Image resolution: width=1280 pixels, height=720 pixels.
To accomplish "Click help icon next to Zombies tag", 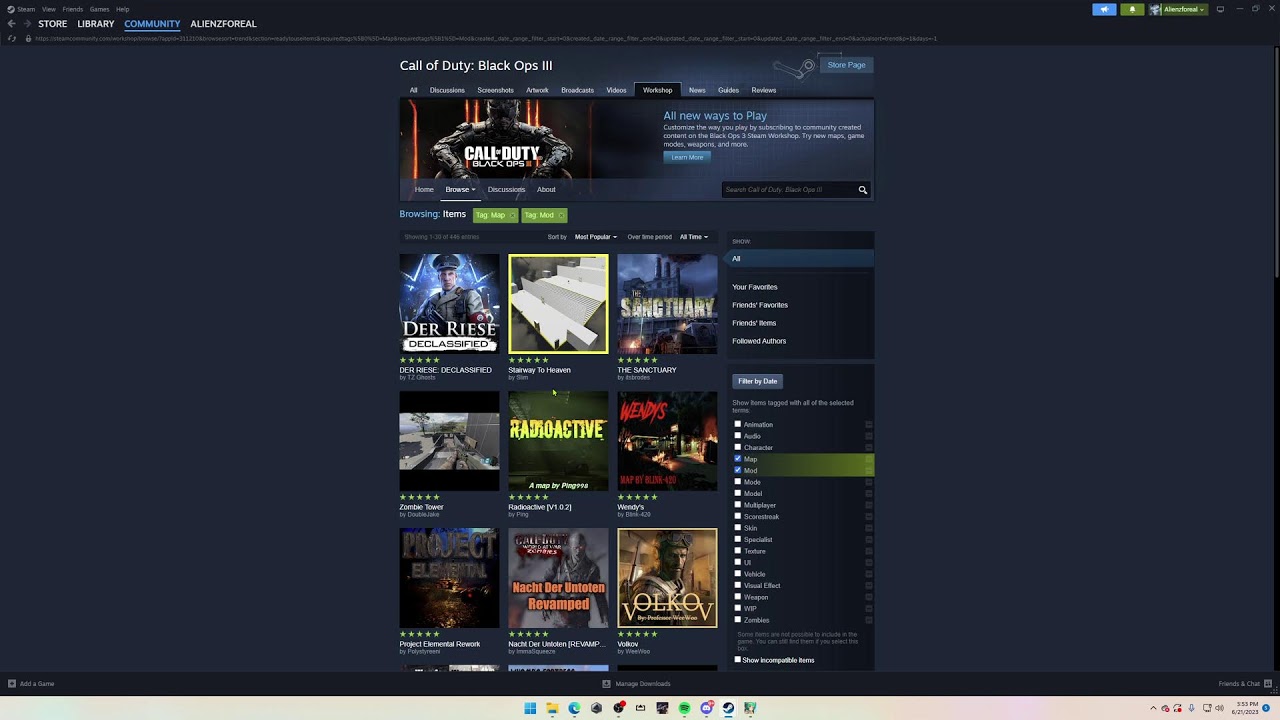I will [868, 620].
